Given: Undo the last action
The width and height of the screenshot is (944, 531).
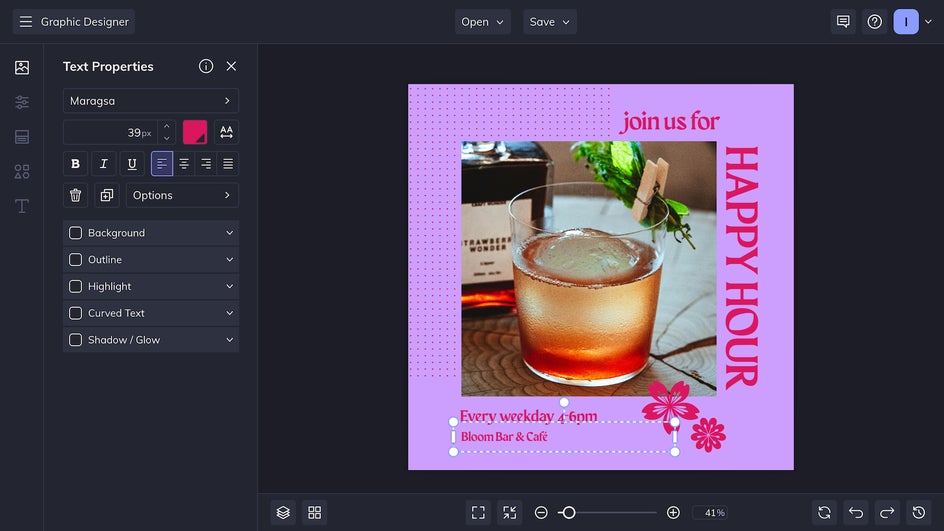Looking at the screenshot, I should (x=856, y=512).
